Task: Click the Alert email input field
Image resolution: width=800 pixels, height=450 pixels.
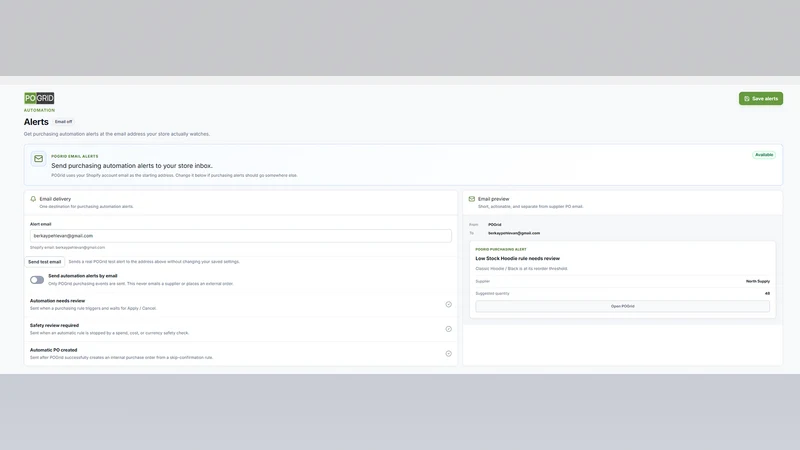Action: click(x=241, y=236)
